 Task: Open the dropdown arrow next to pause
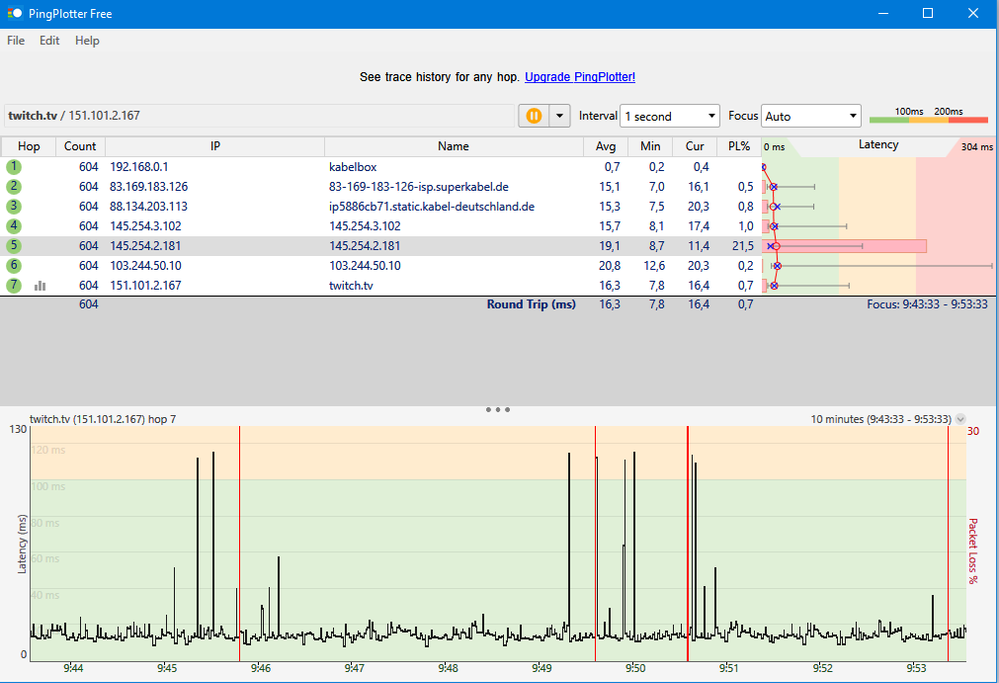[559, 116]
